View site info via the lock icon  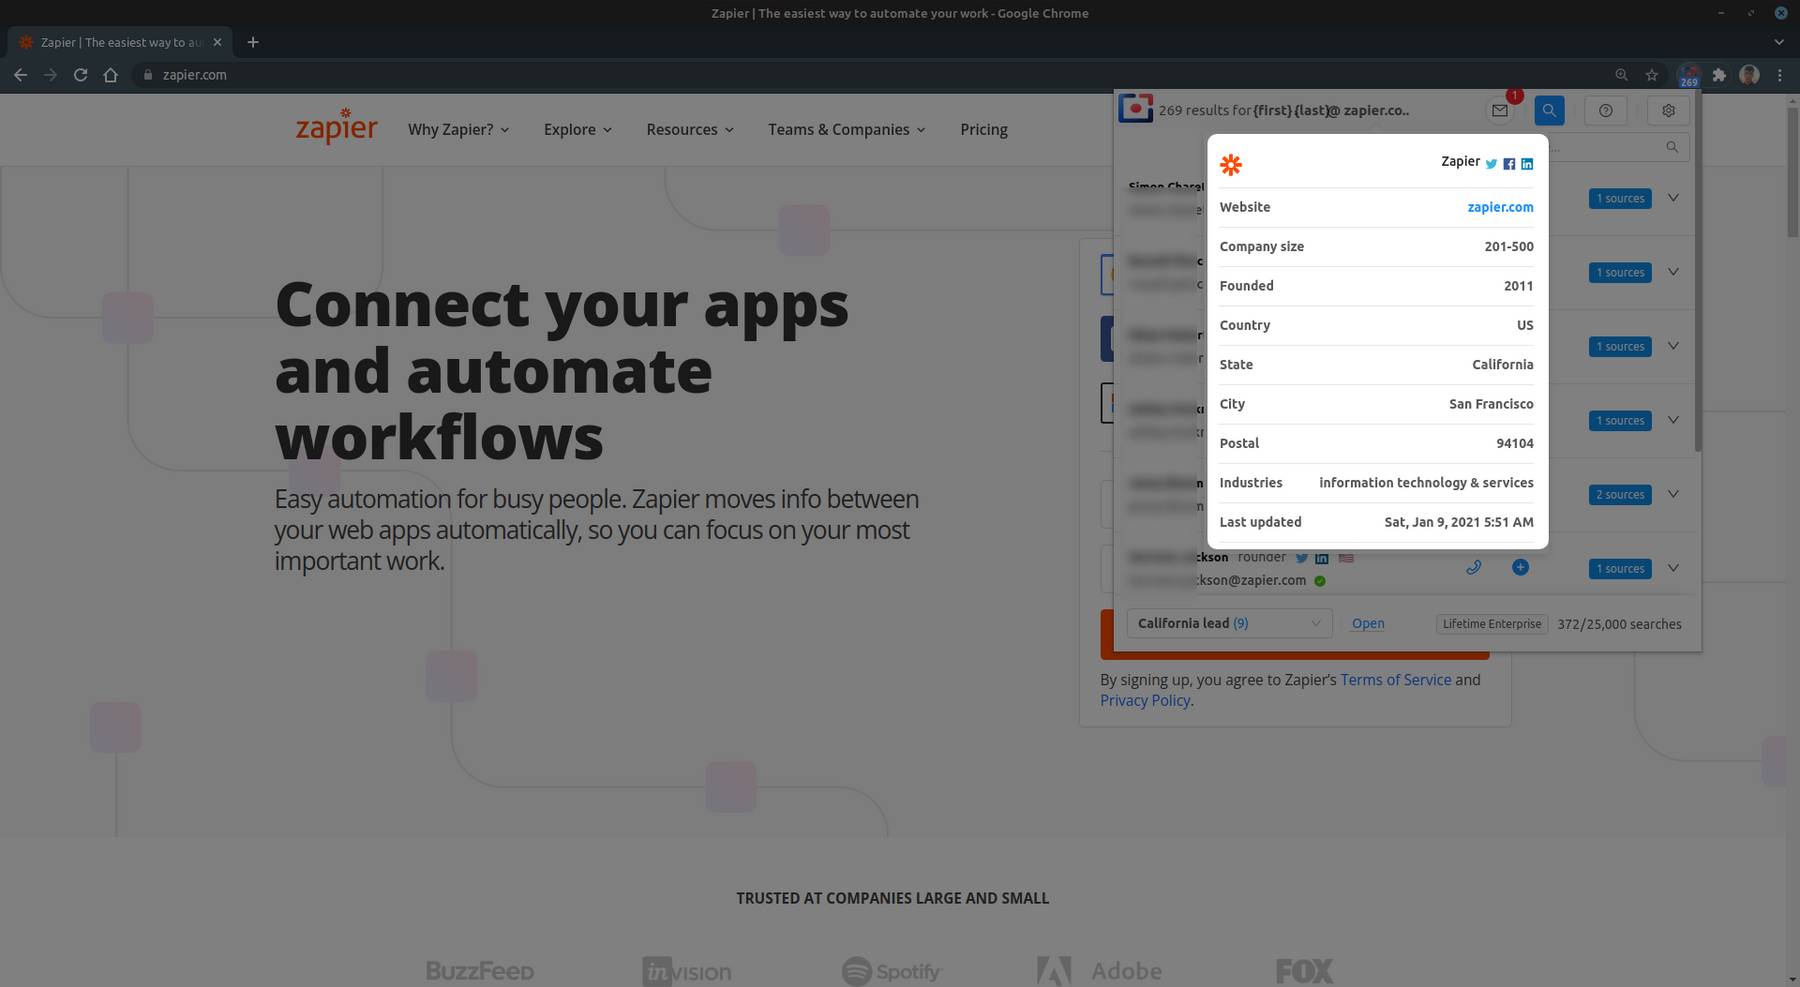tap(148, 75)
